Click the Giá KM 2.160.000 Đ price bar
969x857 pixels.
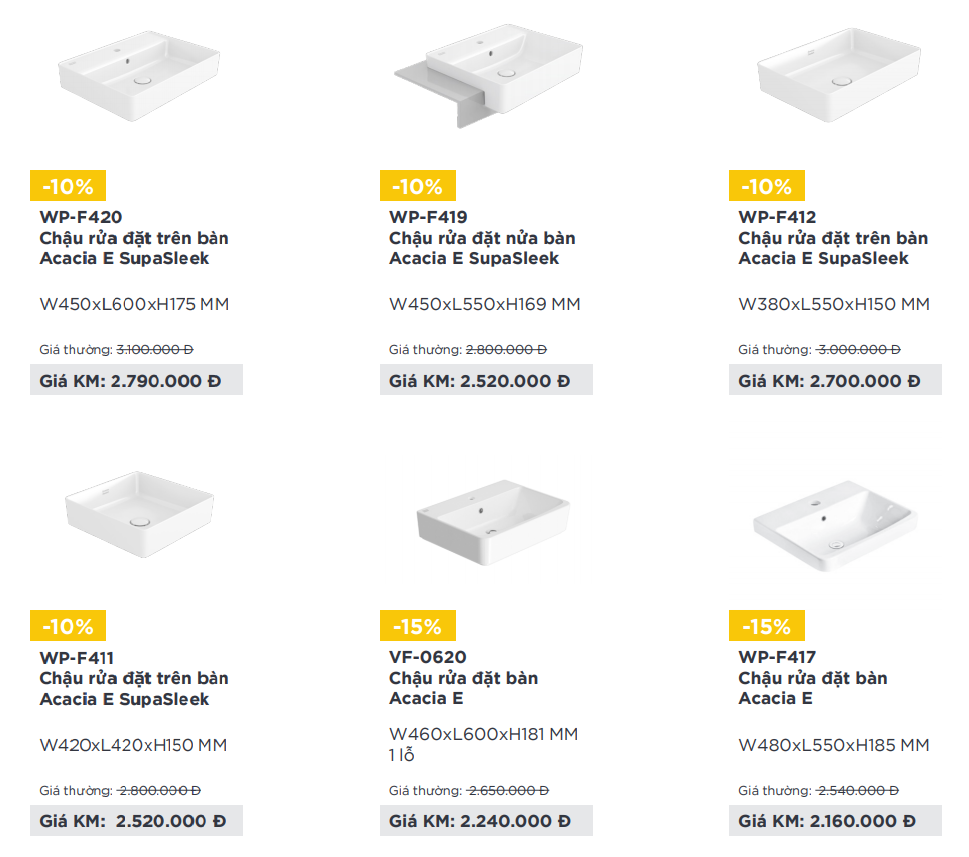pos(836,821)
